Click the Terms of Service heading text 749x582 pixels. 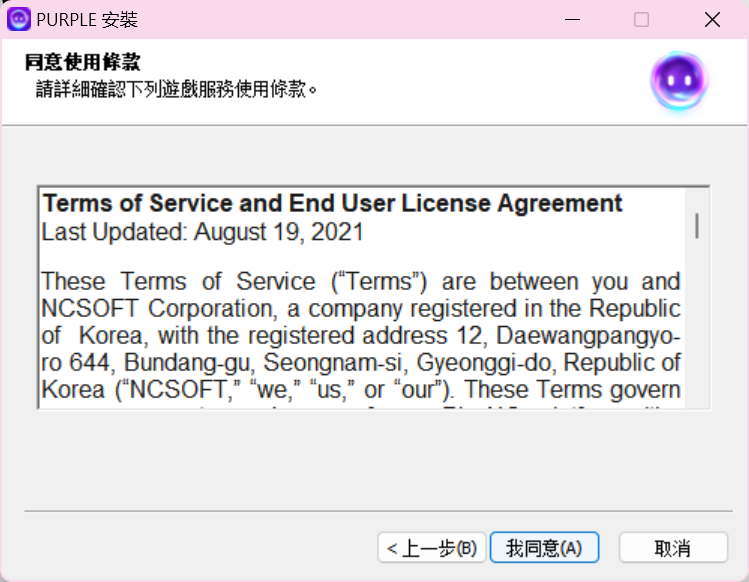pos(332,203)
